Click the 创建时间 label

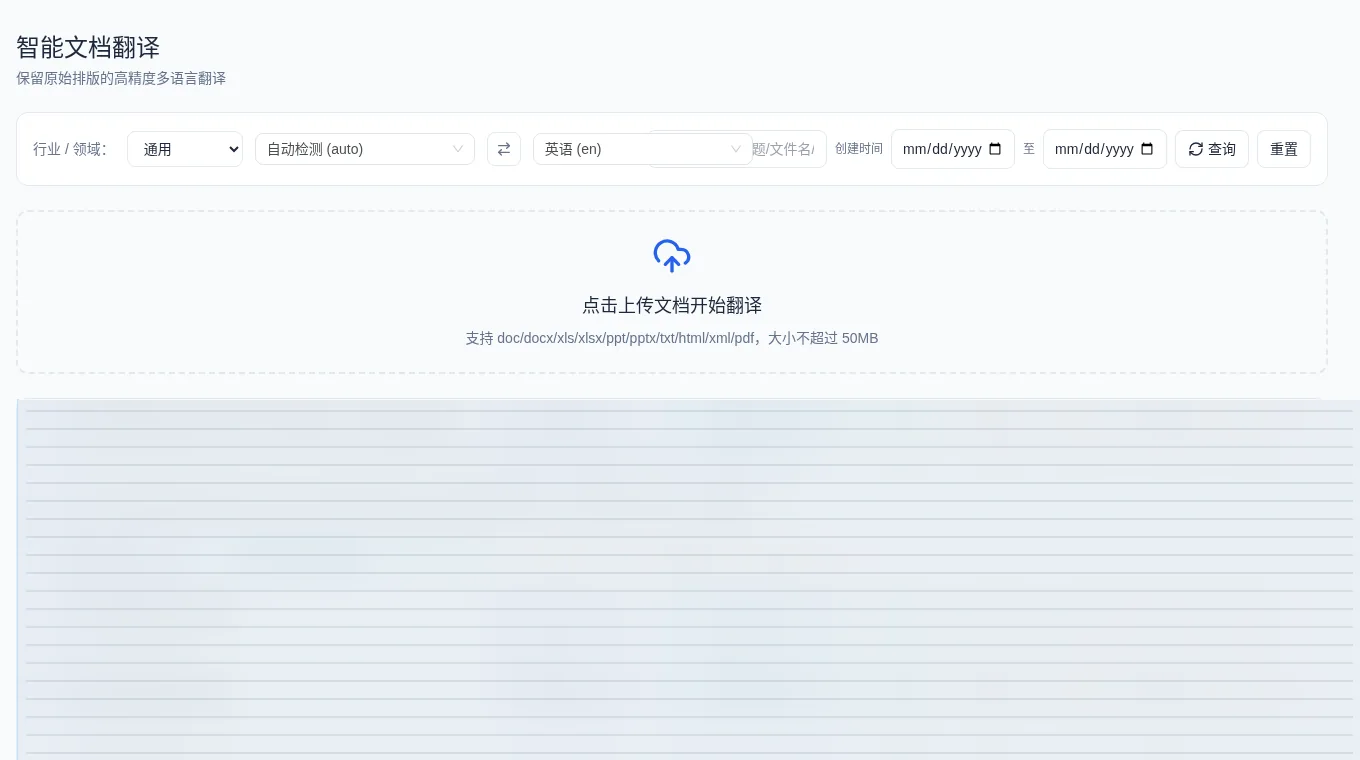pyautogui.click(x=859, y=148)
